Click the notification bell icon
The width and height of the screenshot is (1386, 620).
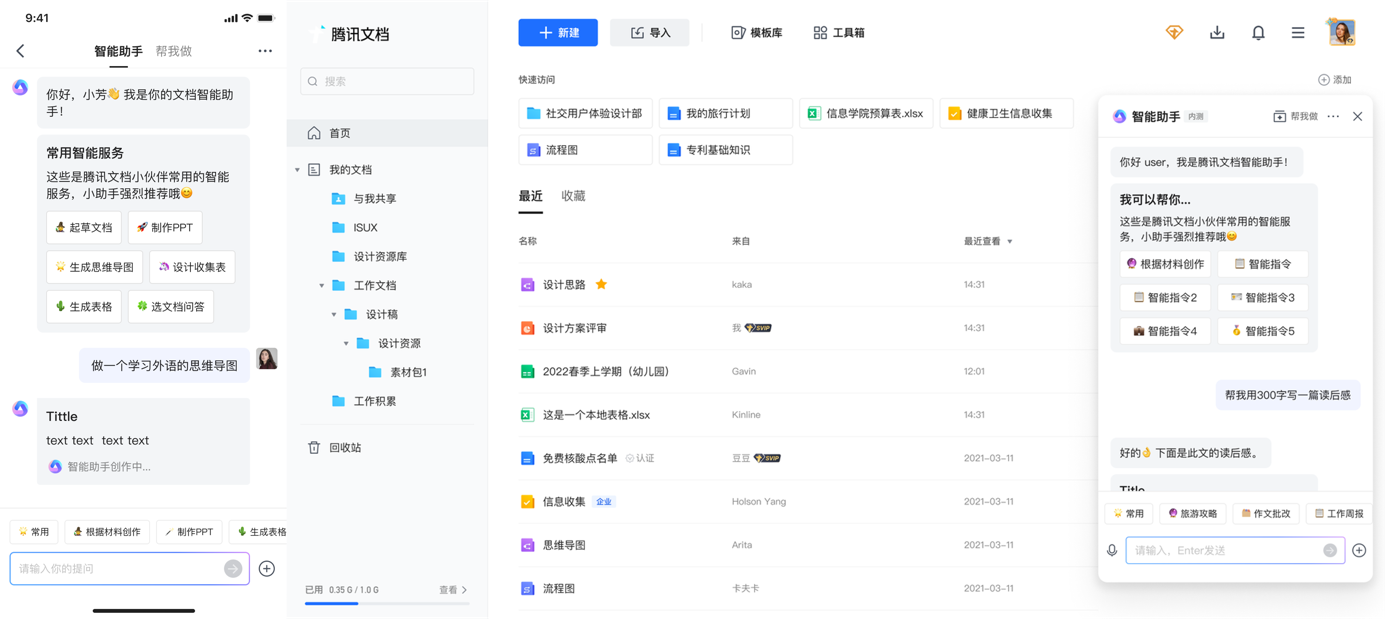point(1258,32)
